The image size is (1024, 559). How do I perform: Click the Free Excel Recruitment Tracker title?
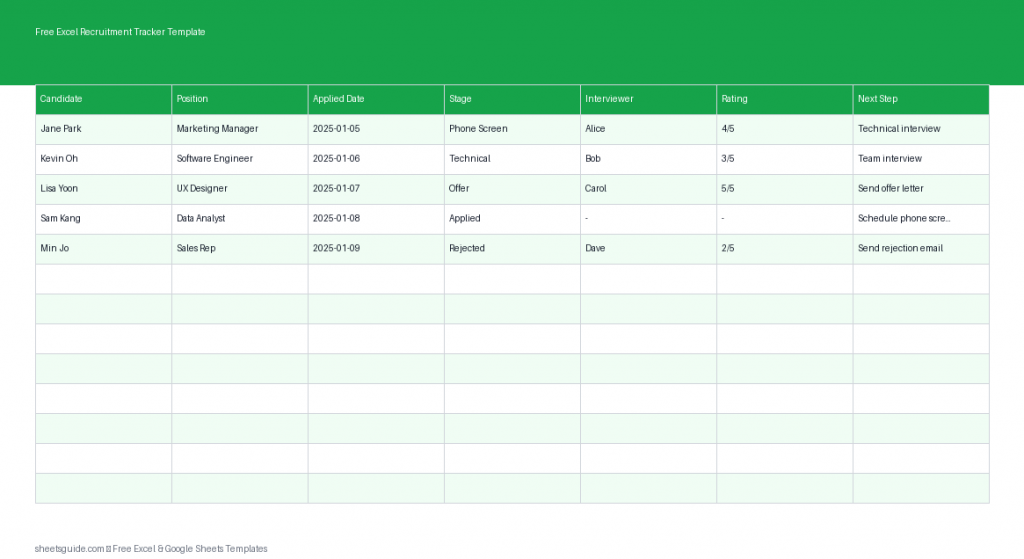(120, 32)
